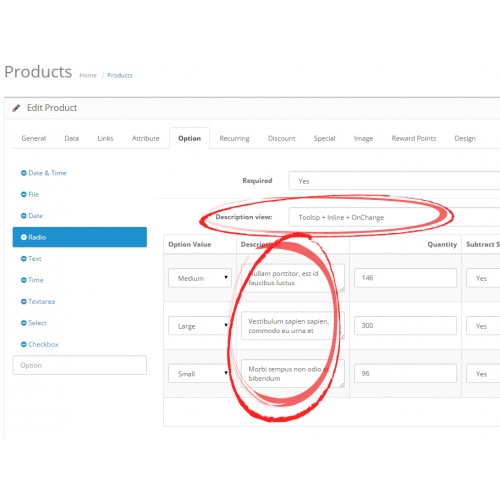Follow the Products breadcrumb link

pos(120,75)
